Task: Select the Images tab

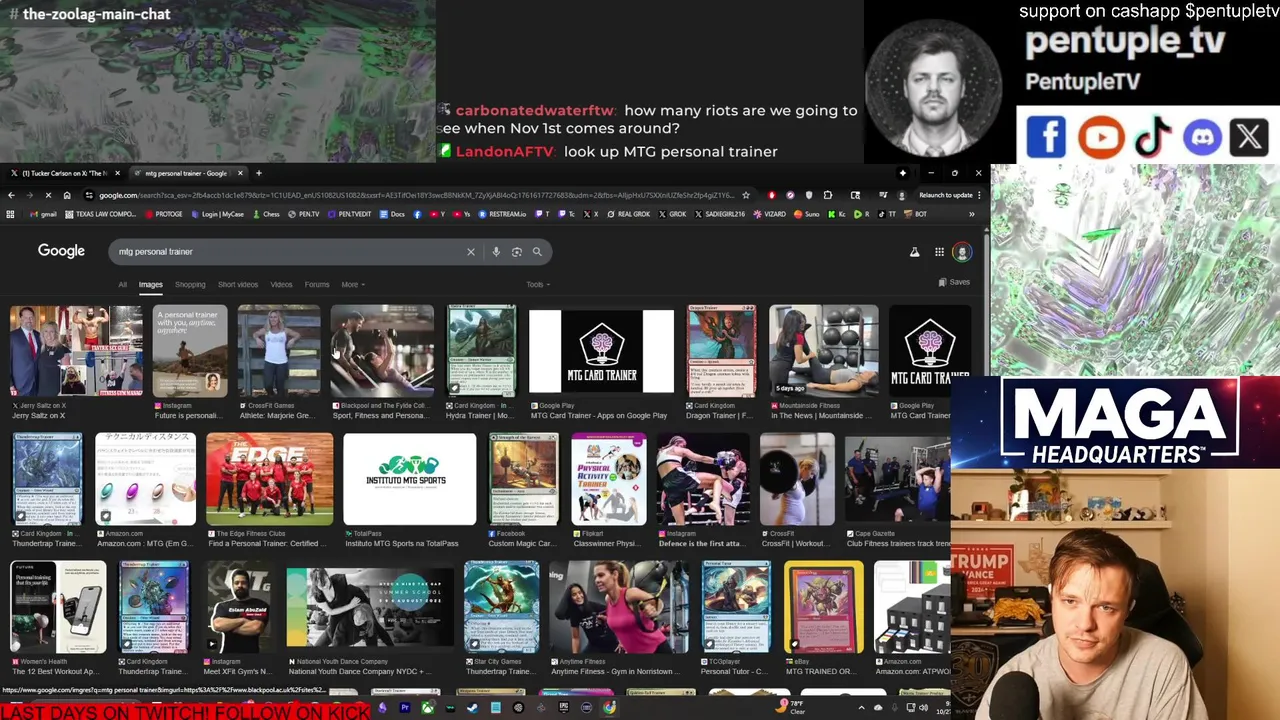Action: [150, 285]
